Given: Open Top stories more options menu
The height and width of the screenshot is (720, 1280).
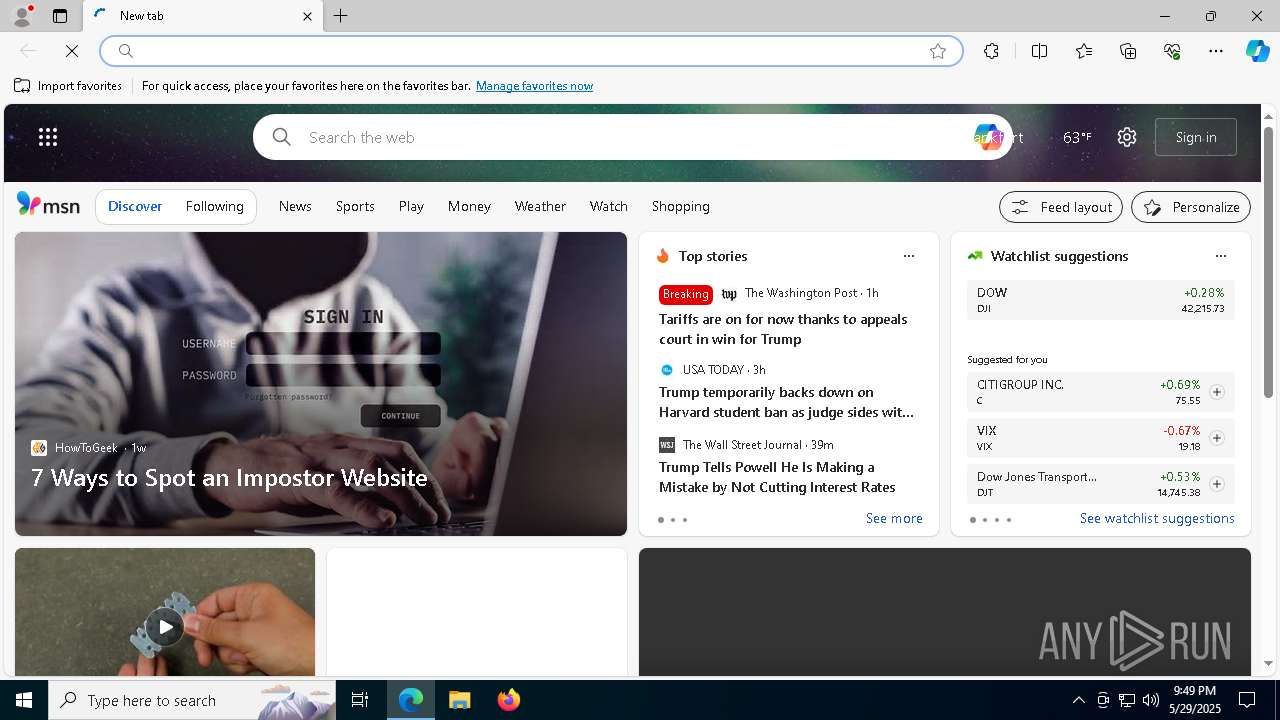Looking at the screenshot, I should pyautogui.click(x=909, y=256).
